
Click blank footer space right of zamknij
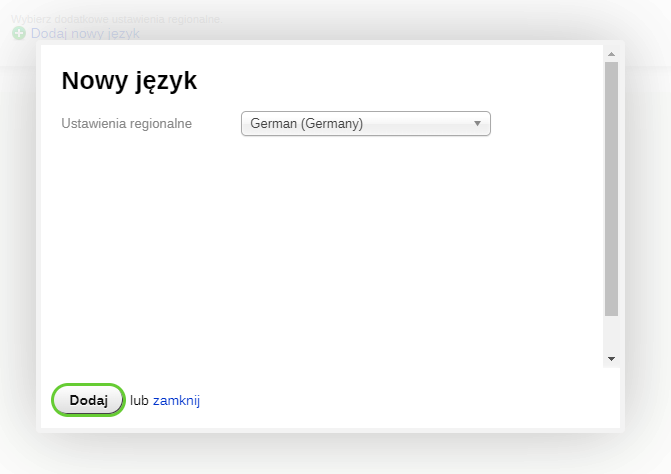400,400
